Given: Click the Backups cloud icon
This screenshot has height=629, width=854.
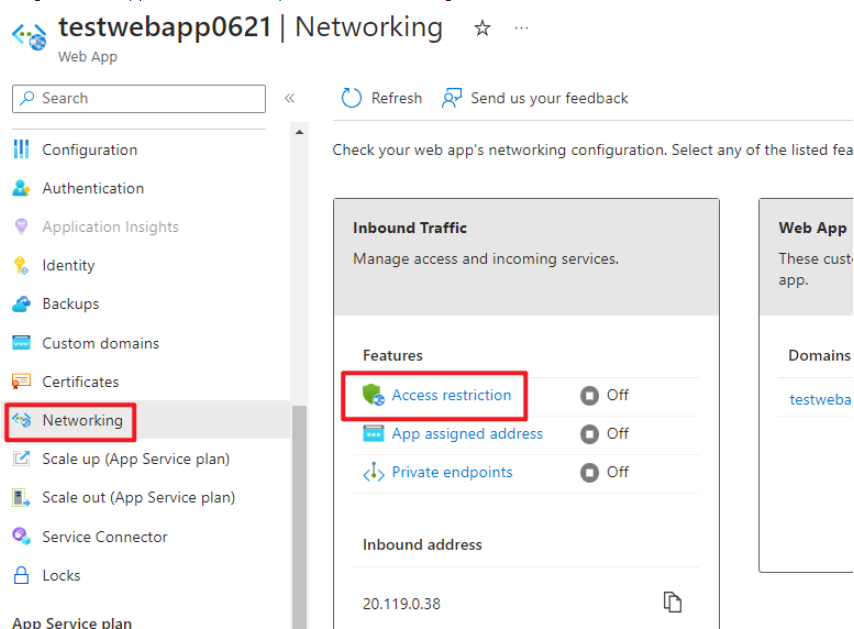Looking at the screenshot, I should pyautogui.click(x=21, y=304).
